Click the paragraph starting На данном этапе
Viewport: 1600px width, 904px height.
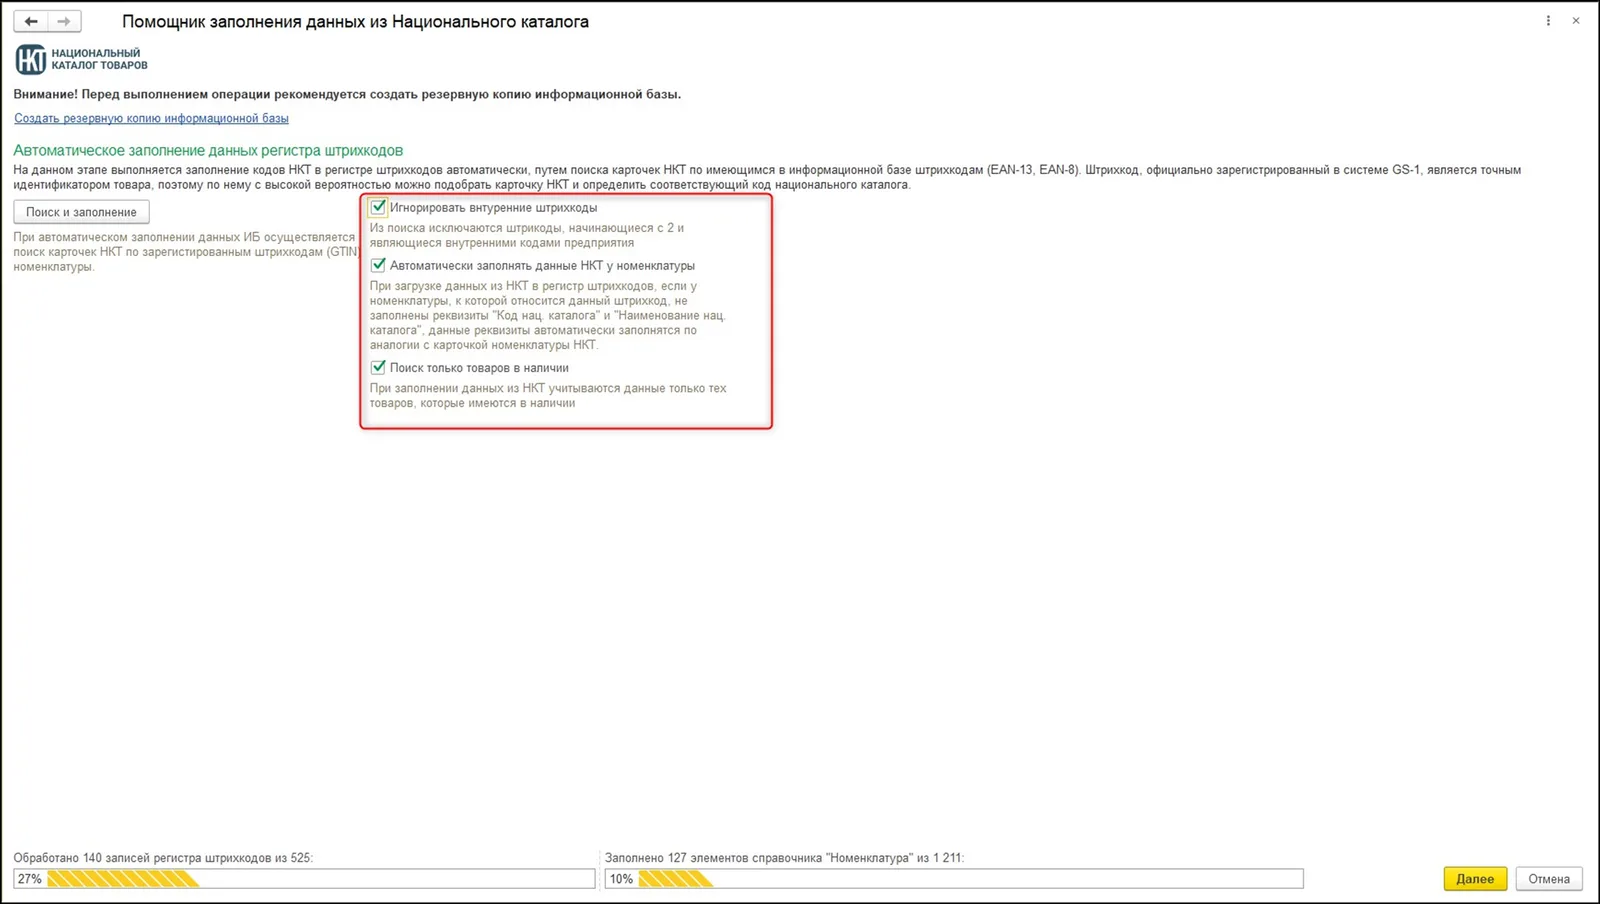(x=767, y=177)
